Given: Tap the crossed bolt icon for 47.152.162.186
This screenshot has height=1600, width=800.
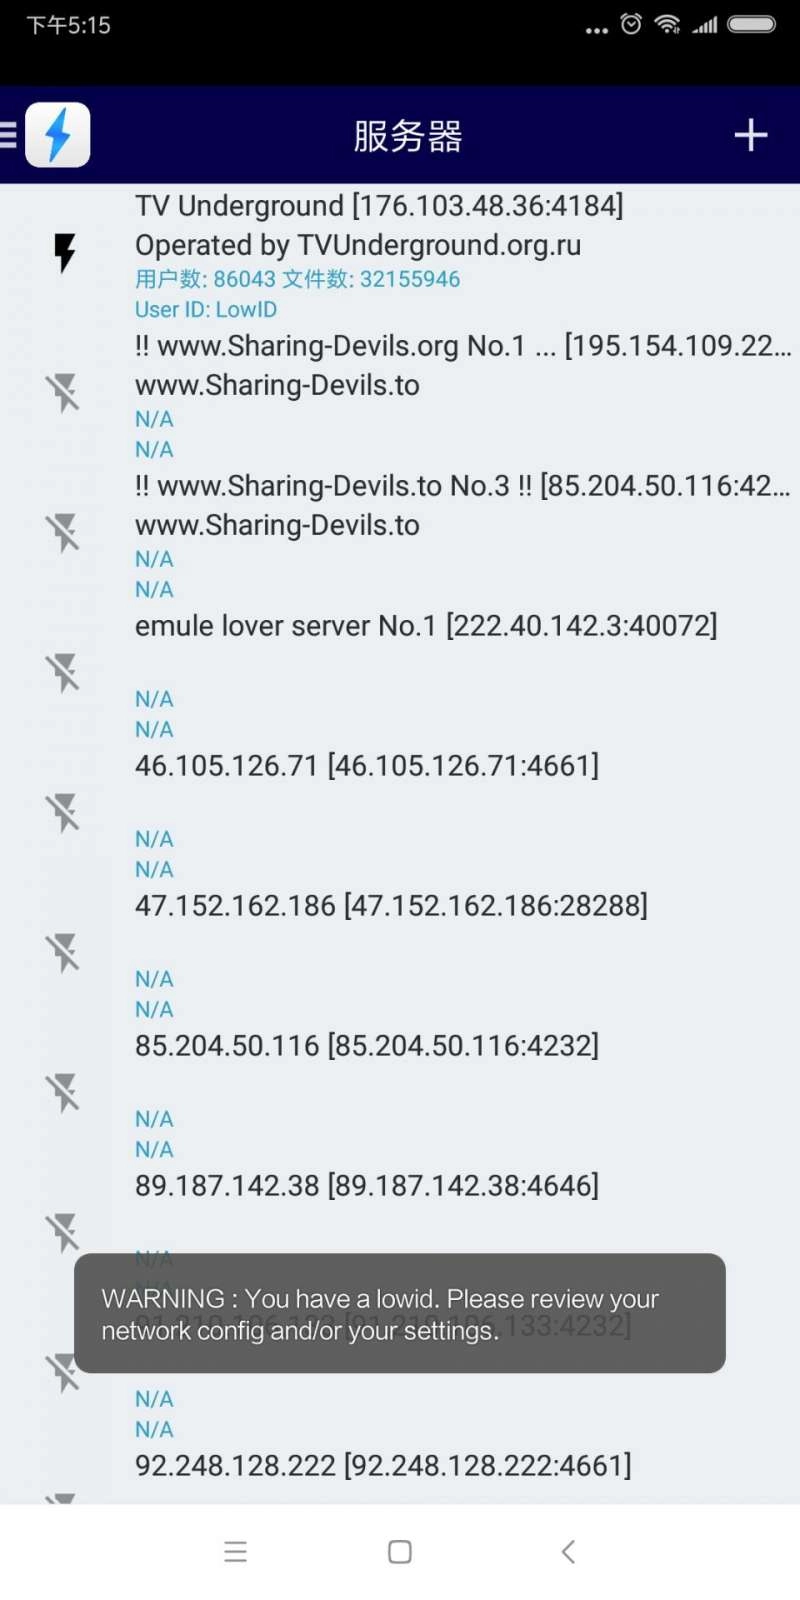Looking at the screenshot, I should click(x=64, y=953).
